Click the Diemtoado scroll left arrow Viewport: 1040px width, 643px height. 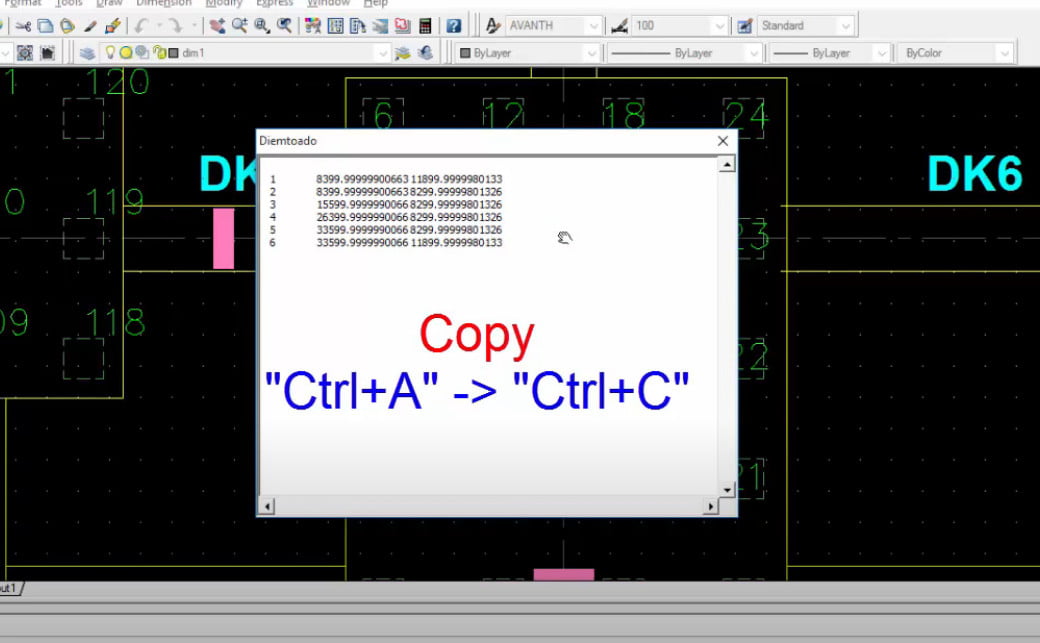(267, 506)
